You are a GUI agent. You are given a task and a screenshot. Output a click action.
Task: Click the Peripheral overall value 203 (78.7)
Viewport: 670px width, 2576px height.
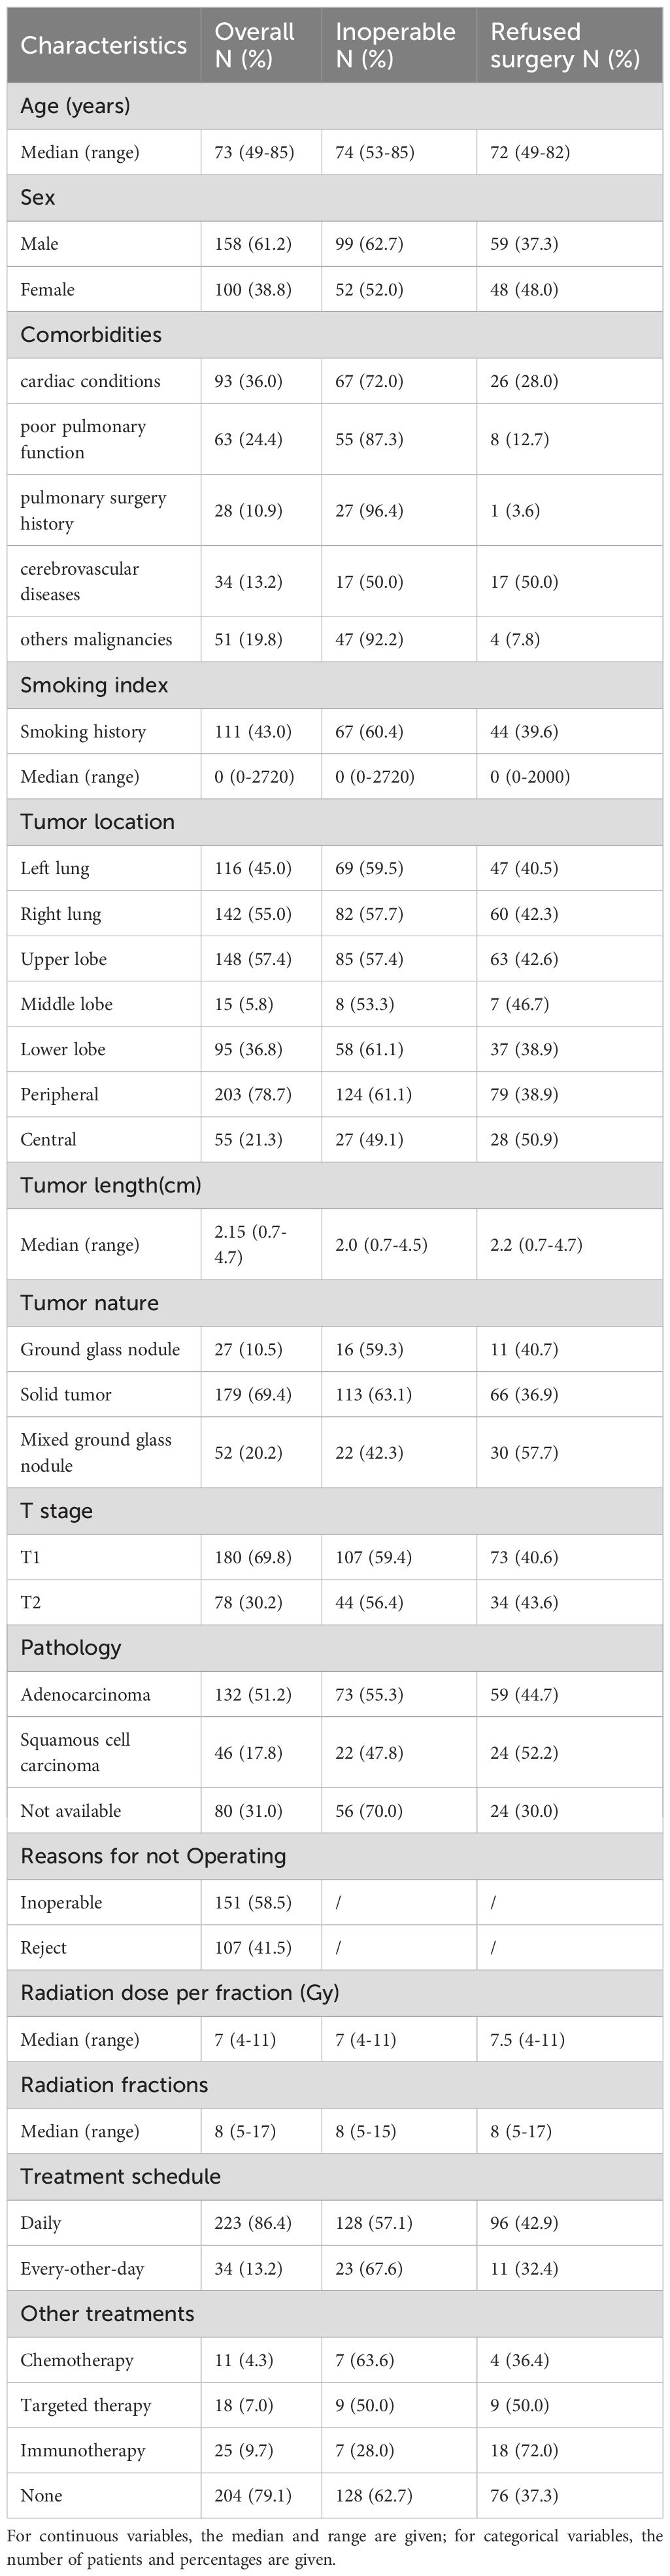[x=253, y=1094]
